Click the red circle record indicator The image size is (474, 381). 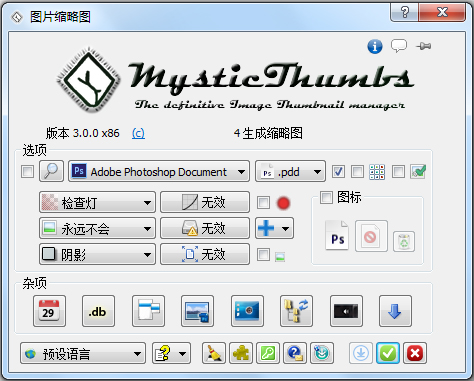click(283, 203)
